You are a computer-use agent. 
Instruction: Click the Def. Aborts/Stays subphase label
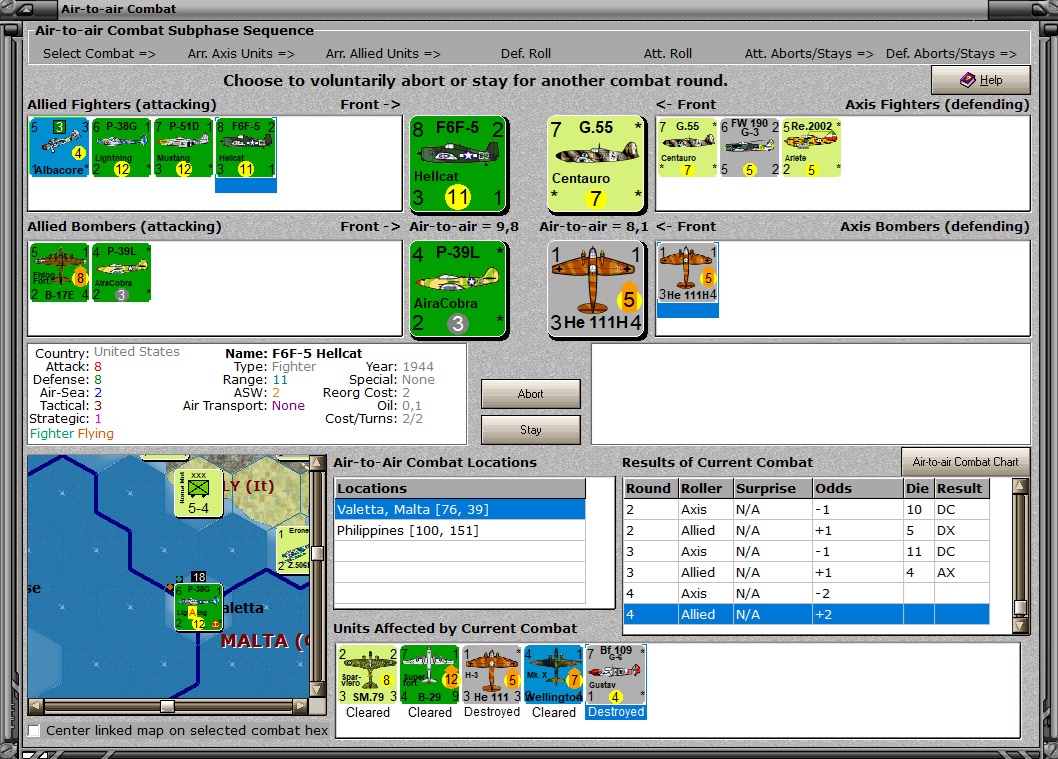coord(951,53)
